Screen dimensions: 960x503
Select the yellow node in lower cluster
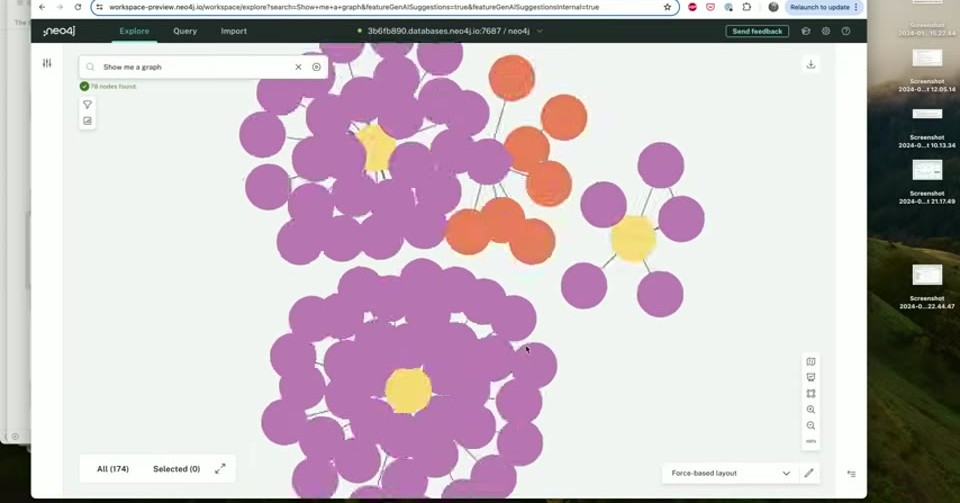(408, 390)
